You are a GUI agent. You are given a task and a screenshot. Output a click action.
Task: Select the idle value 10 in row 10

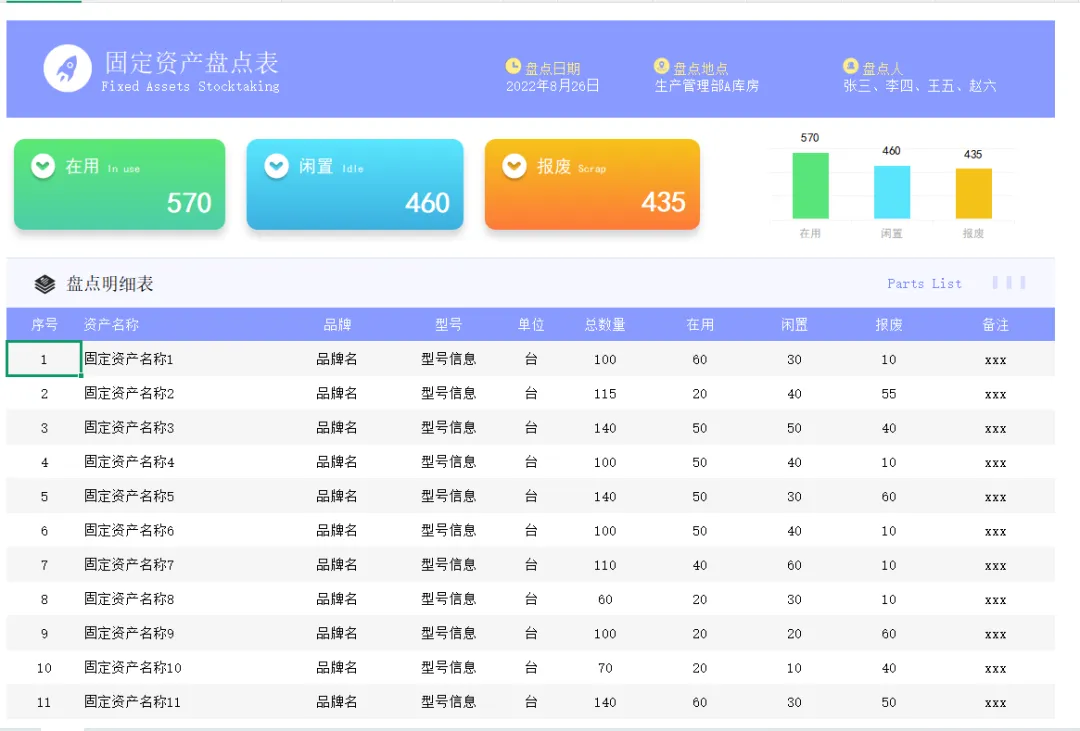coord(794,668)
